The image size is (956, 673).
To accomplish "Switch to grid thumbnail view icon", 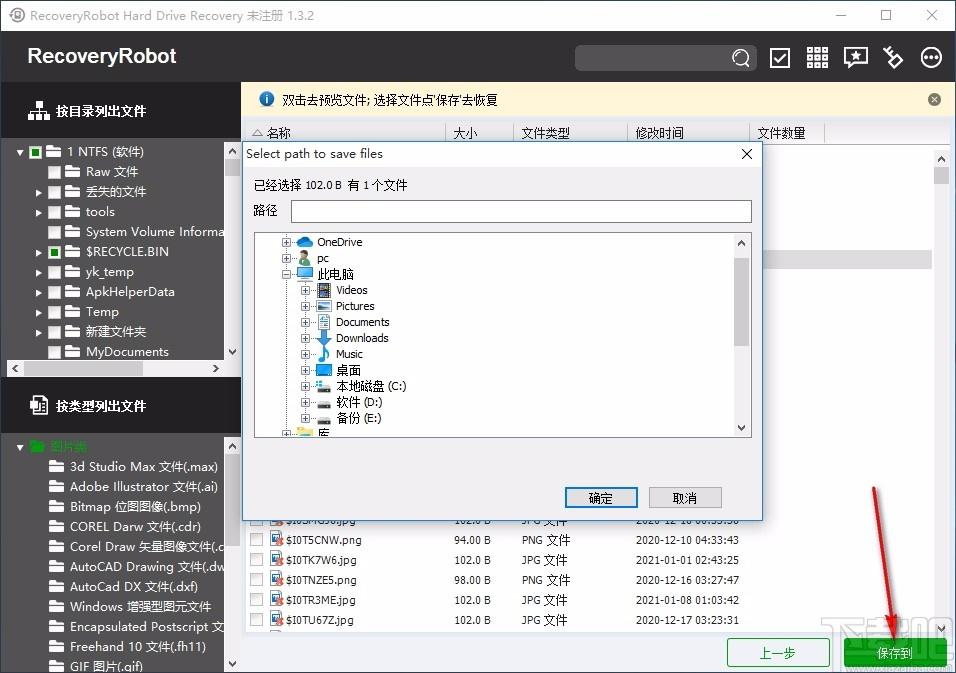I will point(817,57).
